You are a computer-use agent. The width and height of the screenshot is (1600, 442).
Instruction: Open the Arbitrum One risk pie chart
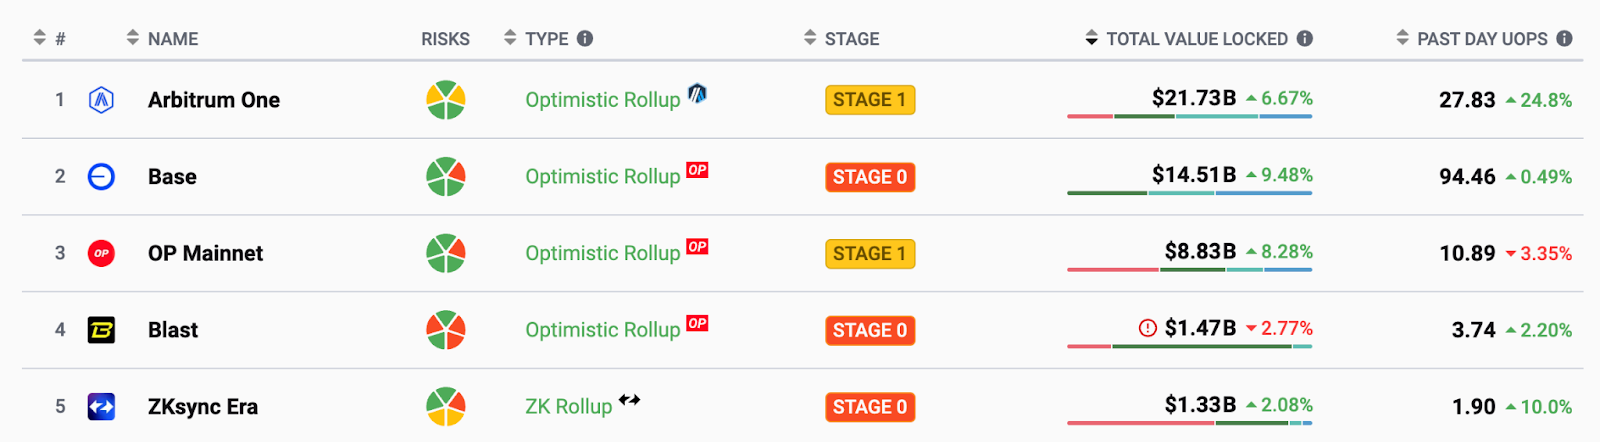(446, 100)
